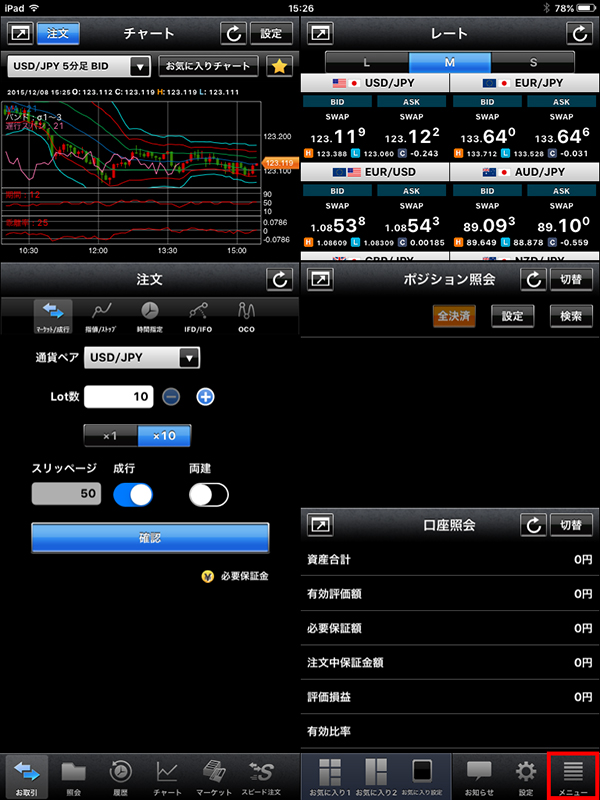Open the 履歴 history icon
The height and width of the screenshot is (800, 600).
120,775
